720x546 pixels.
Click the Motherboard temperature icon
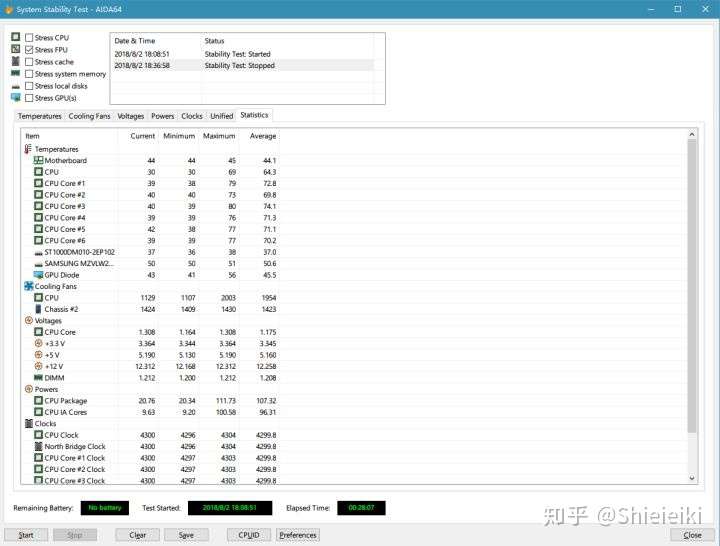39,160
